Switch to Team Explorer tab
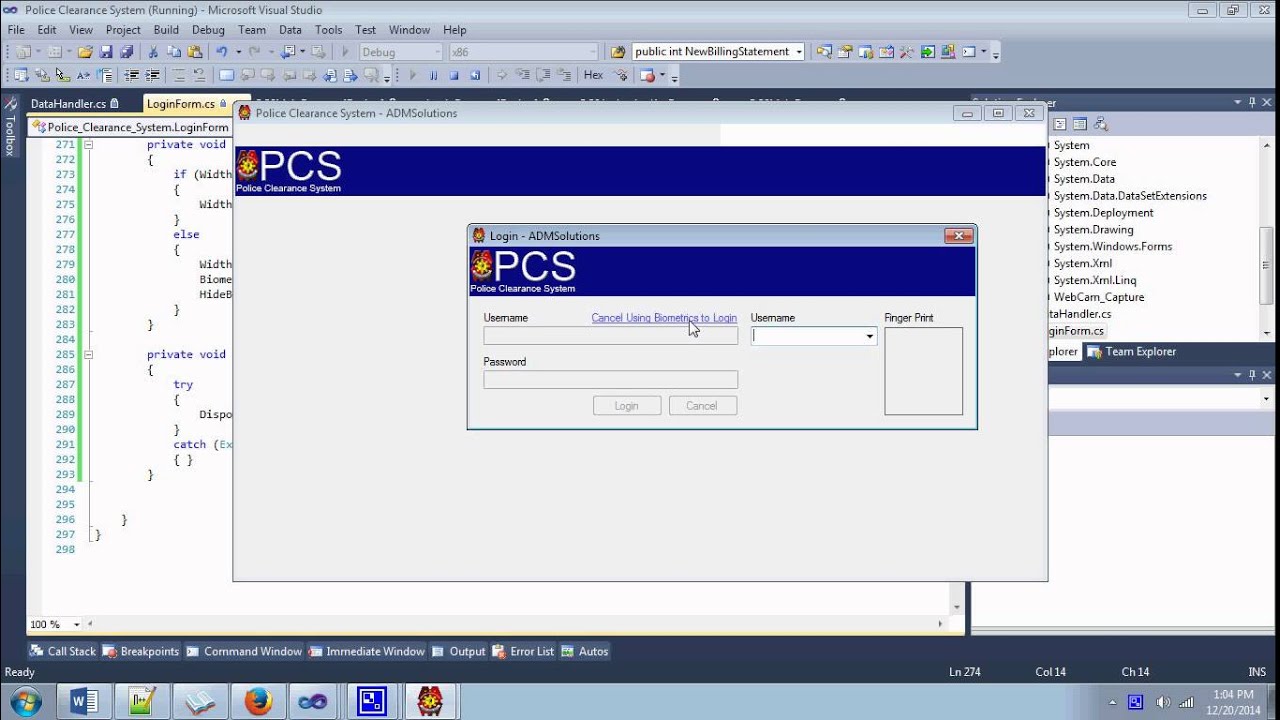1280x720 pixels. tap(1132, 352)
